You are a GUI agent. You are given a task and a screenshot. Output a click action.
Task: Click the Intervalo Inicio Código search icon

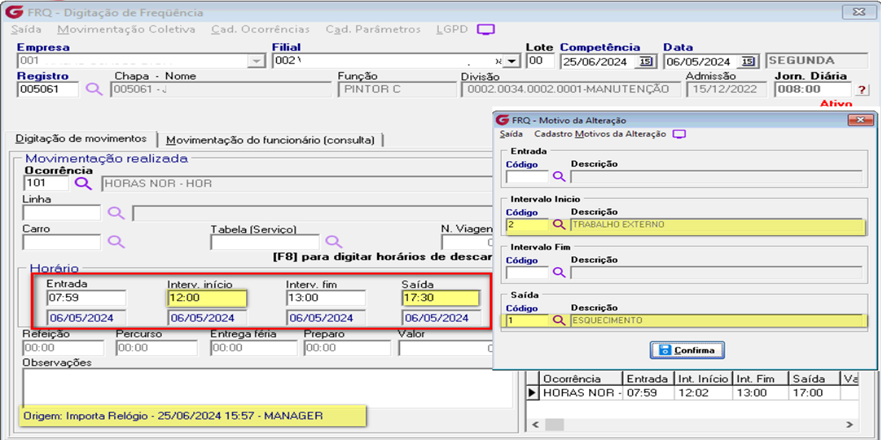tap(558, 225)
